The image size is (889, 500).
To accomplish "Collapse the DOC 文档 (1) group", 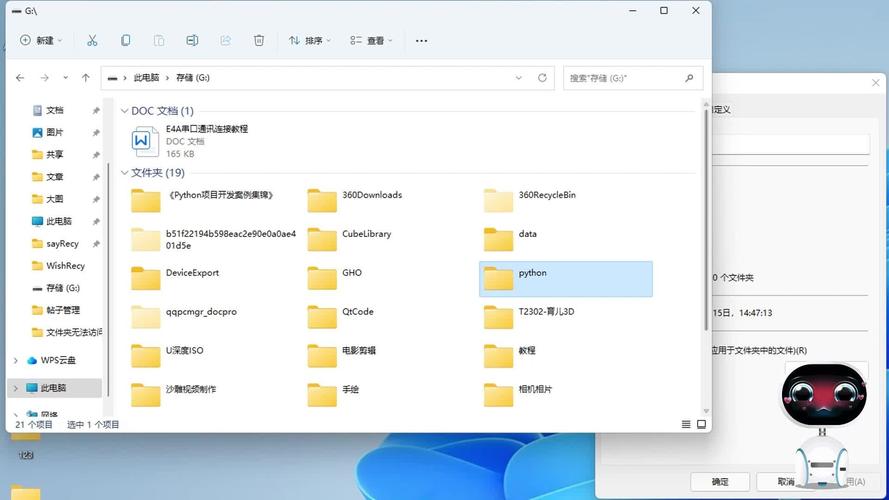I will click(124, 111).
